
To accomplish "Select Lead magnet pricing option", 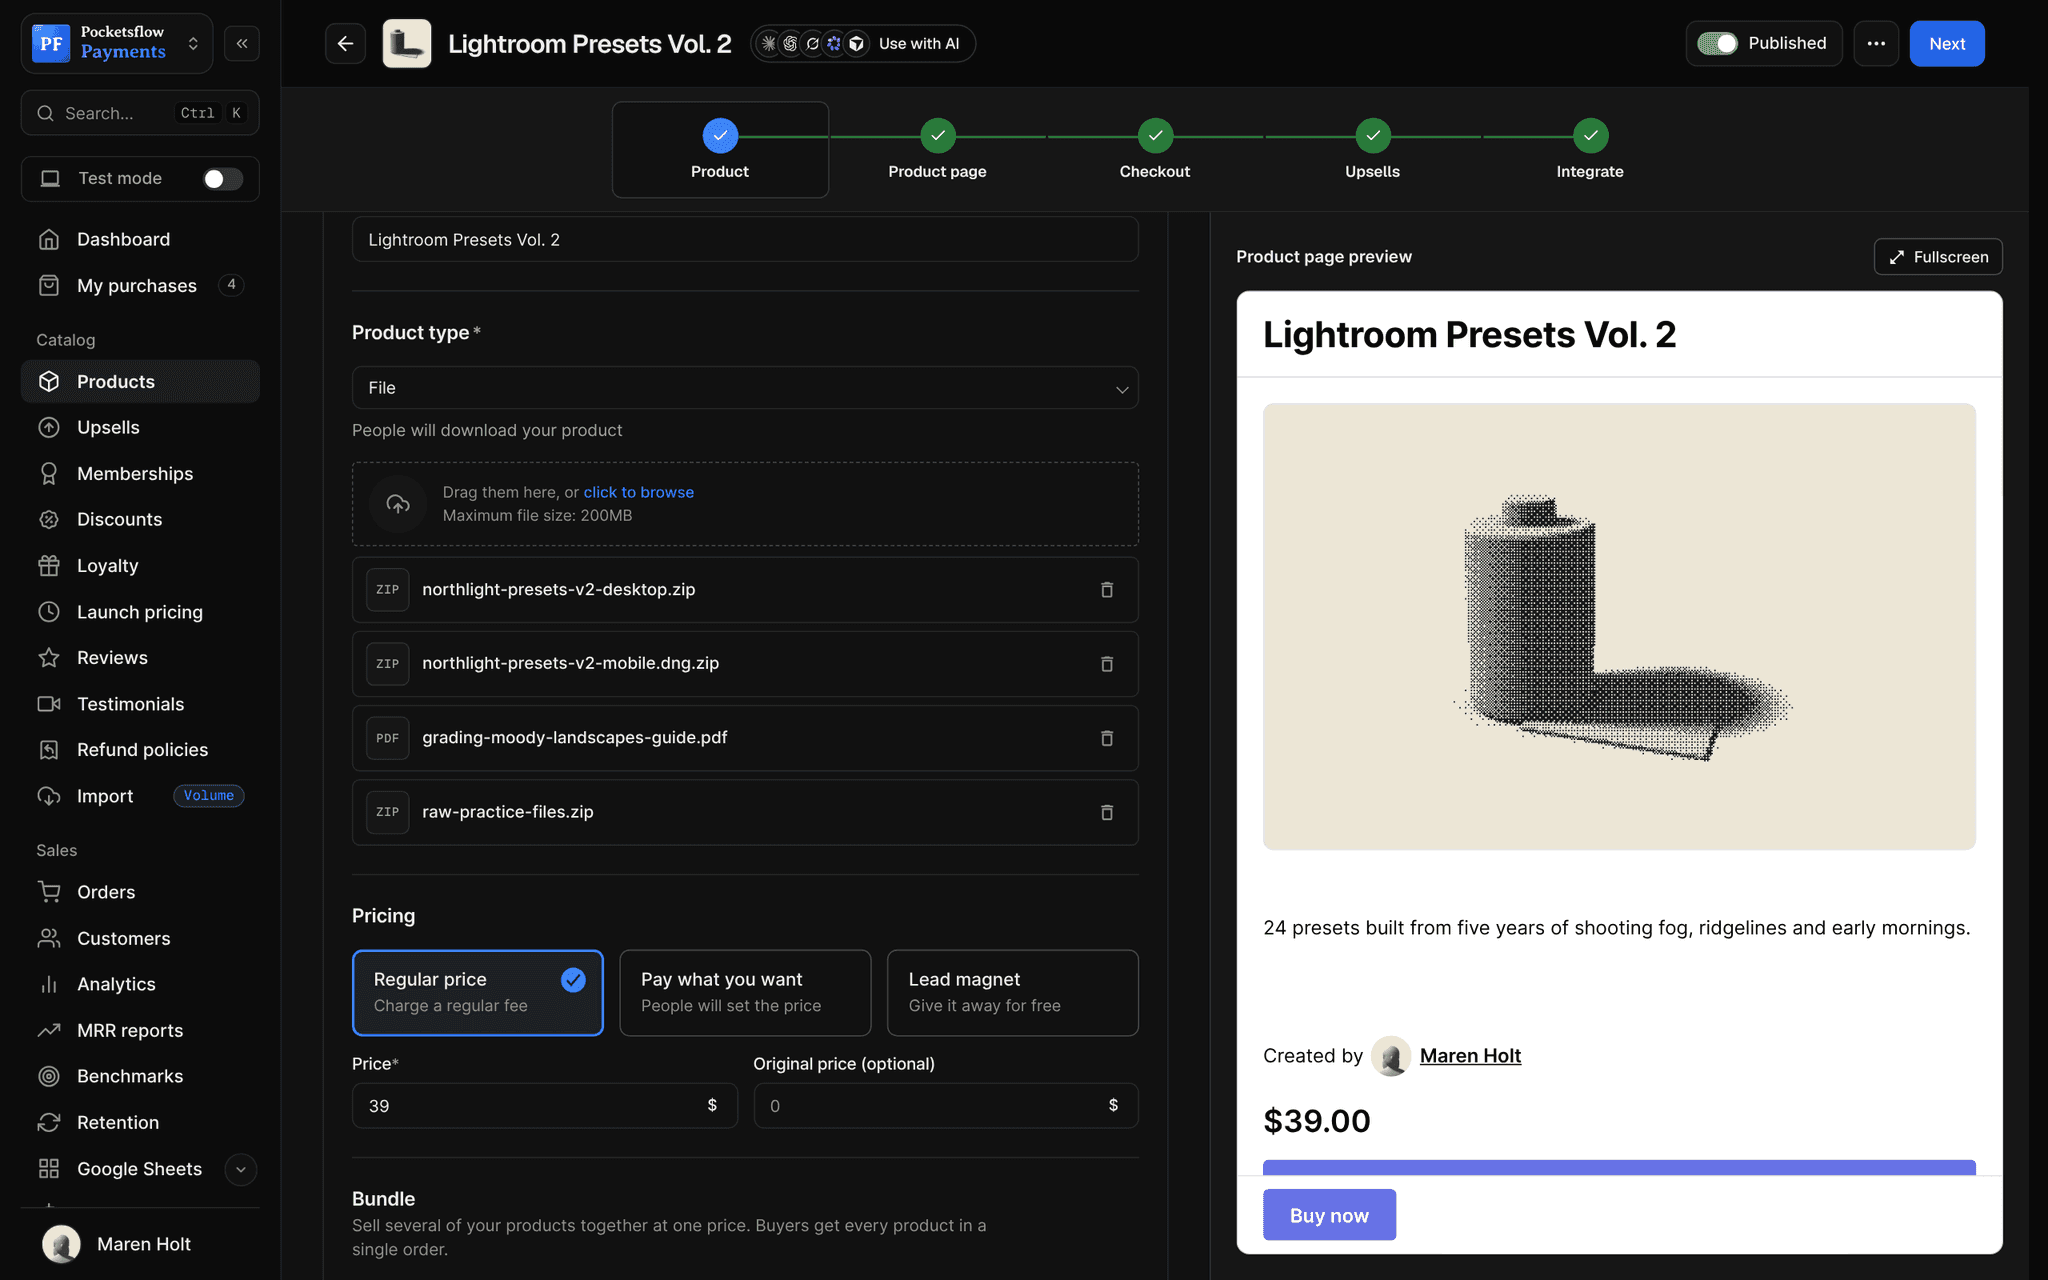I will pyautogui.click(x=1012, y=993).
